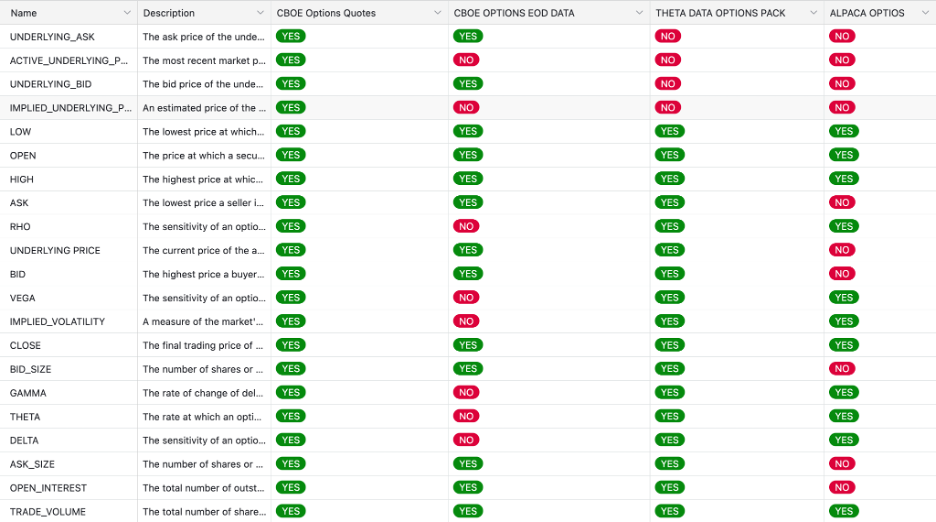Viewport: 936px width, 522px height.
Task: Click the description 'An estimated price of the ...'
Action: 204,108
